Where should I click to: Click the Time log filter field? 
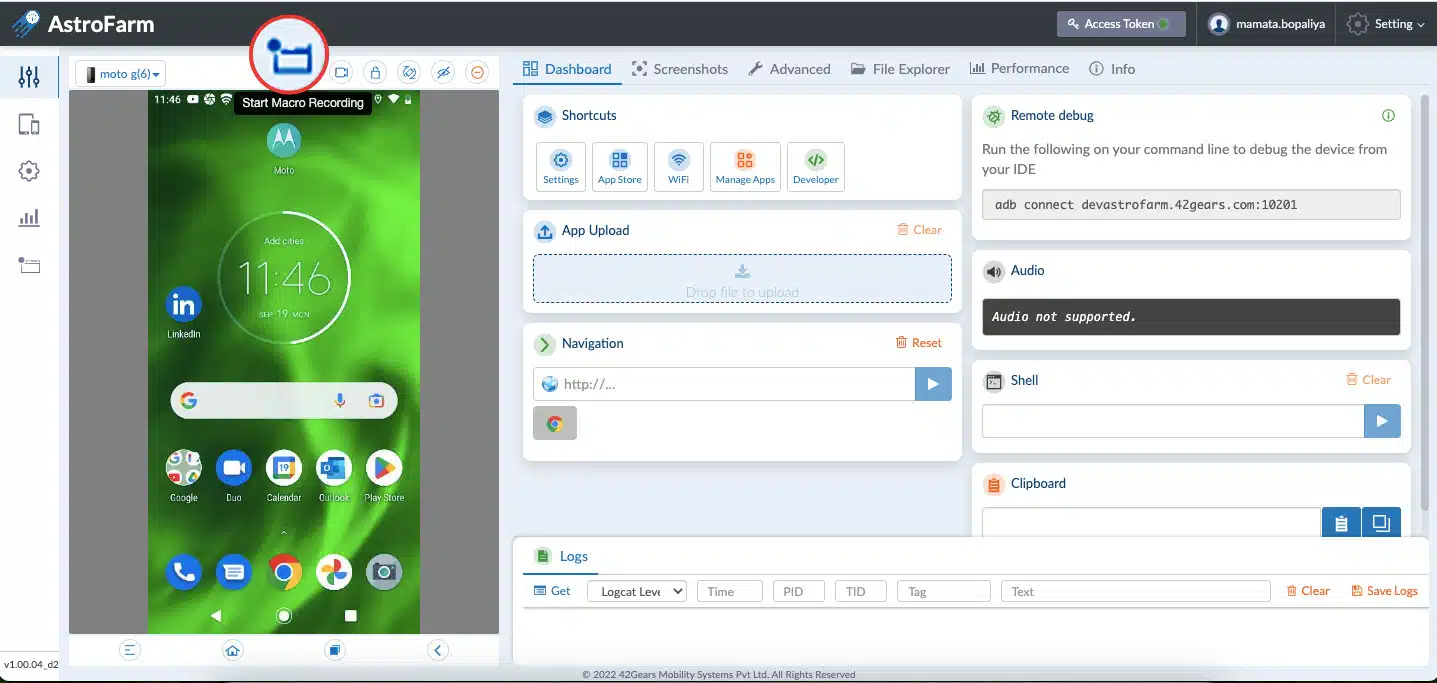730,591
